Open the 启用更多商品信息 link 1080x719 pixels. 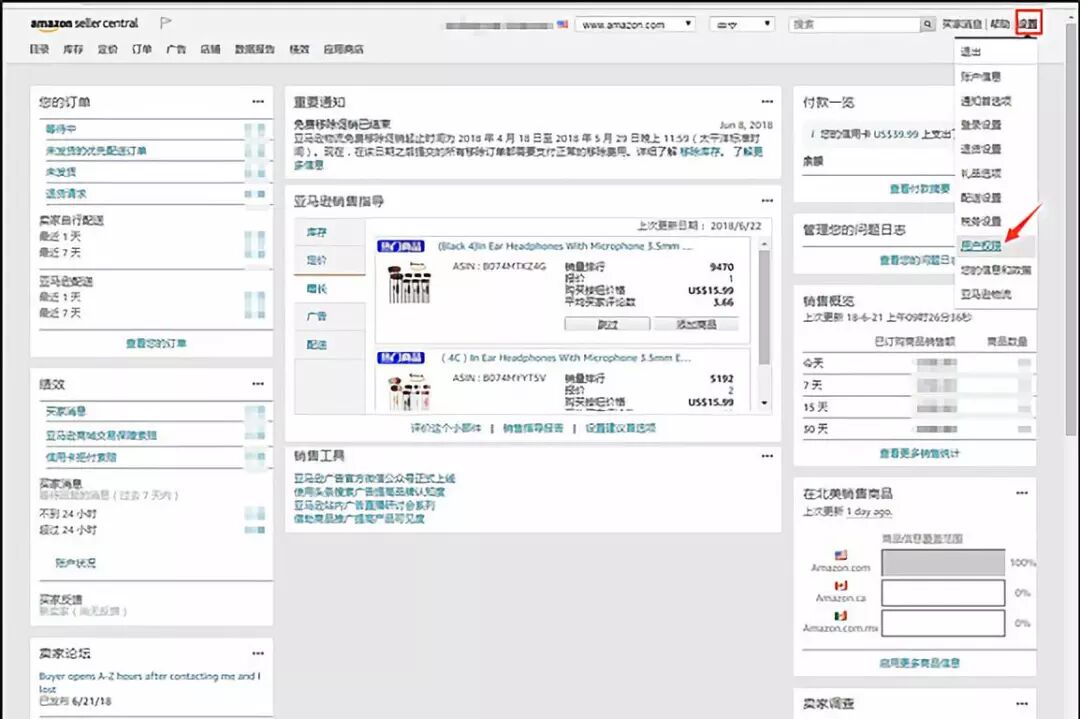pos(919,663)
